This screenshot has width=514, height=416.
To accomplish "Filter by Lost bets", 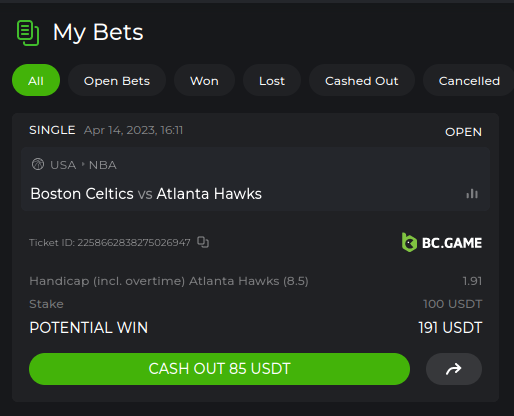I will click(x=272, y=80).
